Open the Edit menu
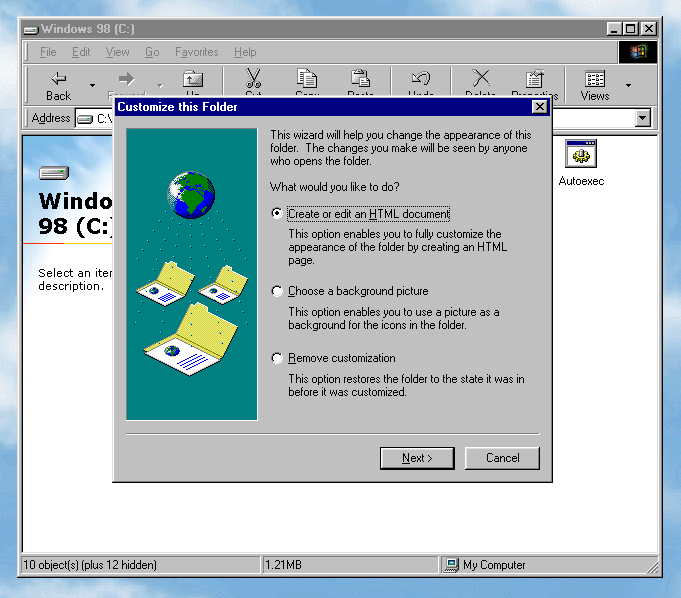Image resolution: width=681 pixels, height=598 pixels. [x=81, y=52]
